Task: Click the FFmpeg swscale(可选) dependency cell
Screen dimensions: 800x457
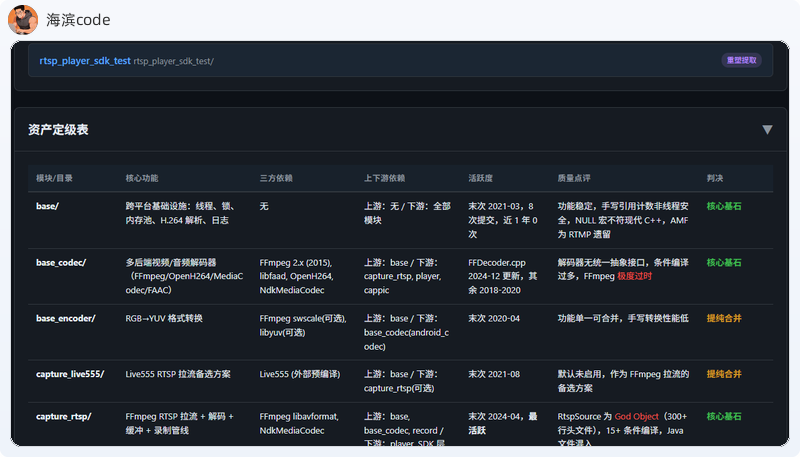Action: tap(303, 325)
